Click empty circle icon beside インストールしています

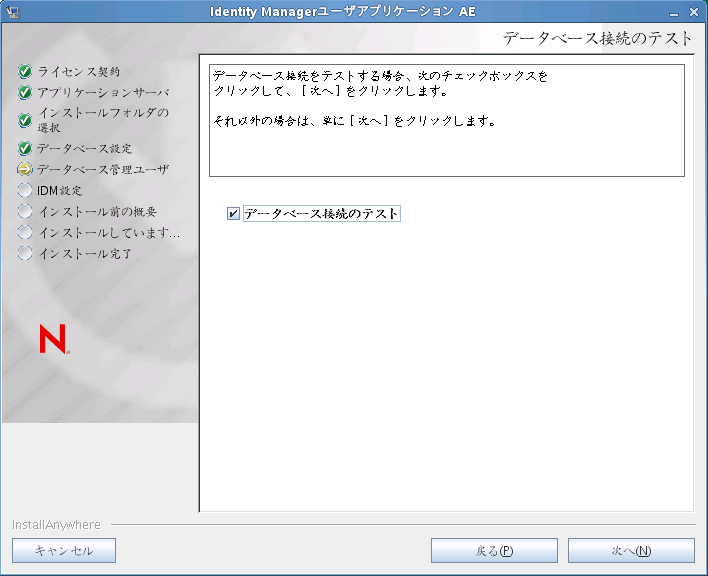25,232
